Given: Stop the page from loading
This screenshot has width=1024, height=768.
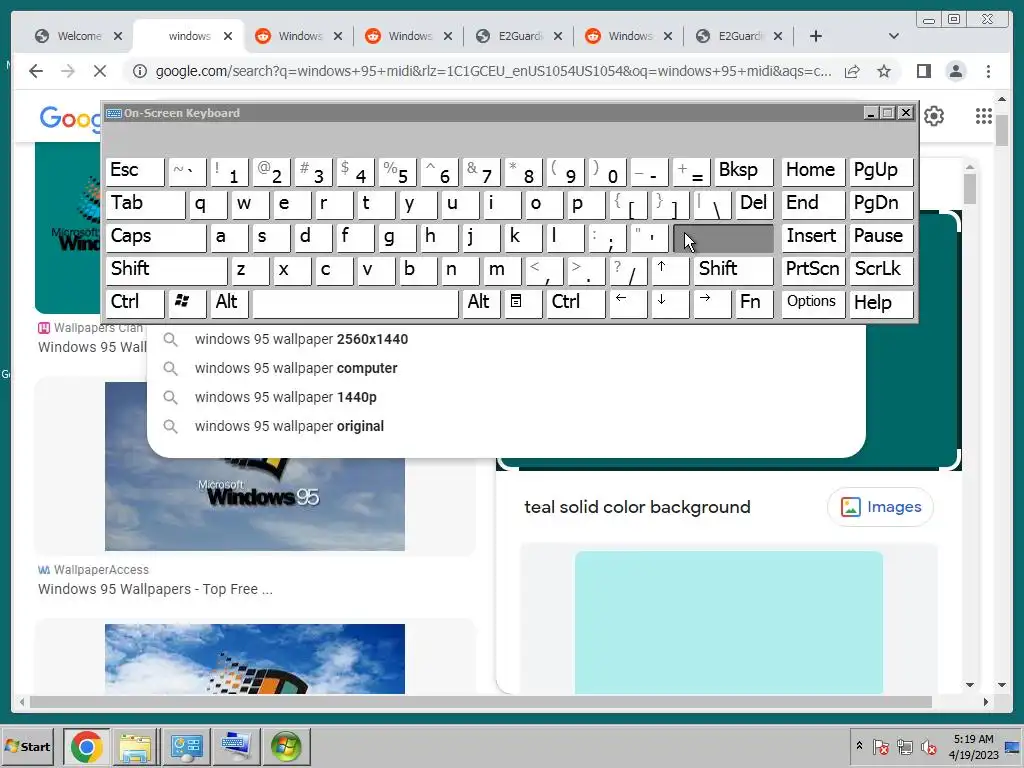Looking at the screenshot, I should (x=100, y=71).
